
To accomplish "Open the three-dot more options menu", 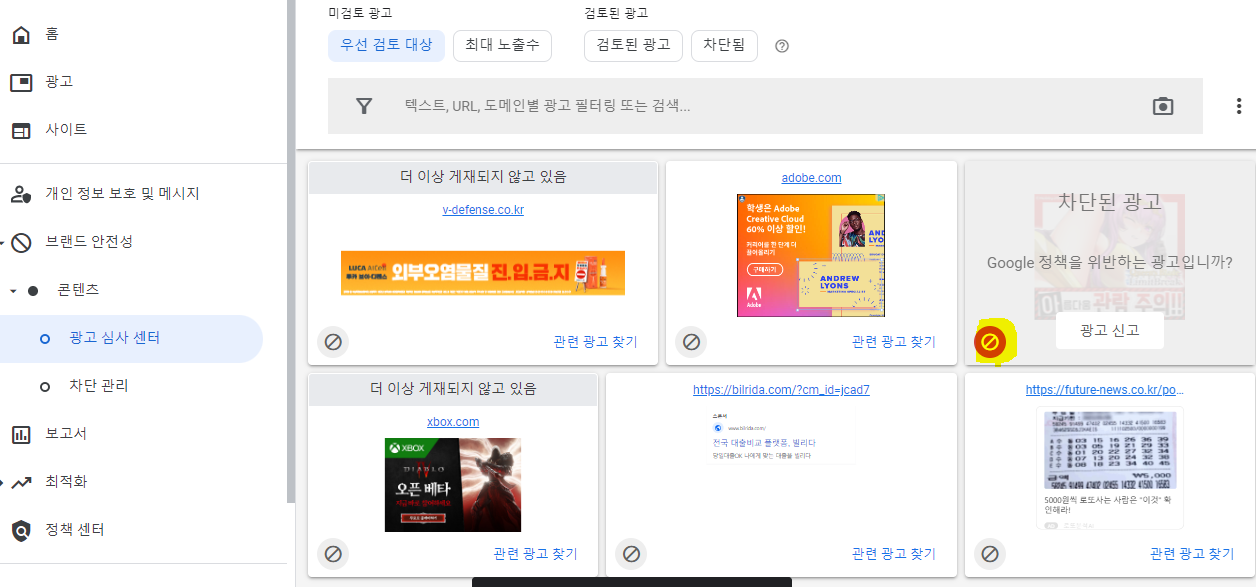I will pyautogui.click(x=1238, y=106).
